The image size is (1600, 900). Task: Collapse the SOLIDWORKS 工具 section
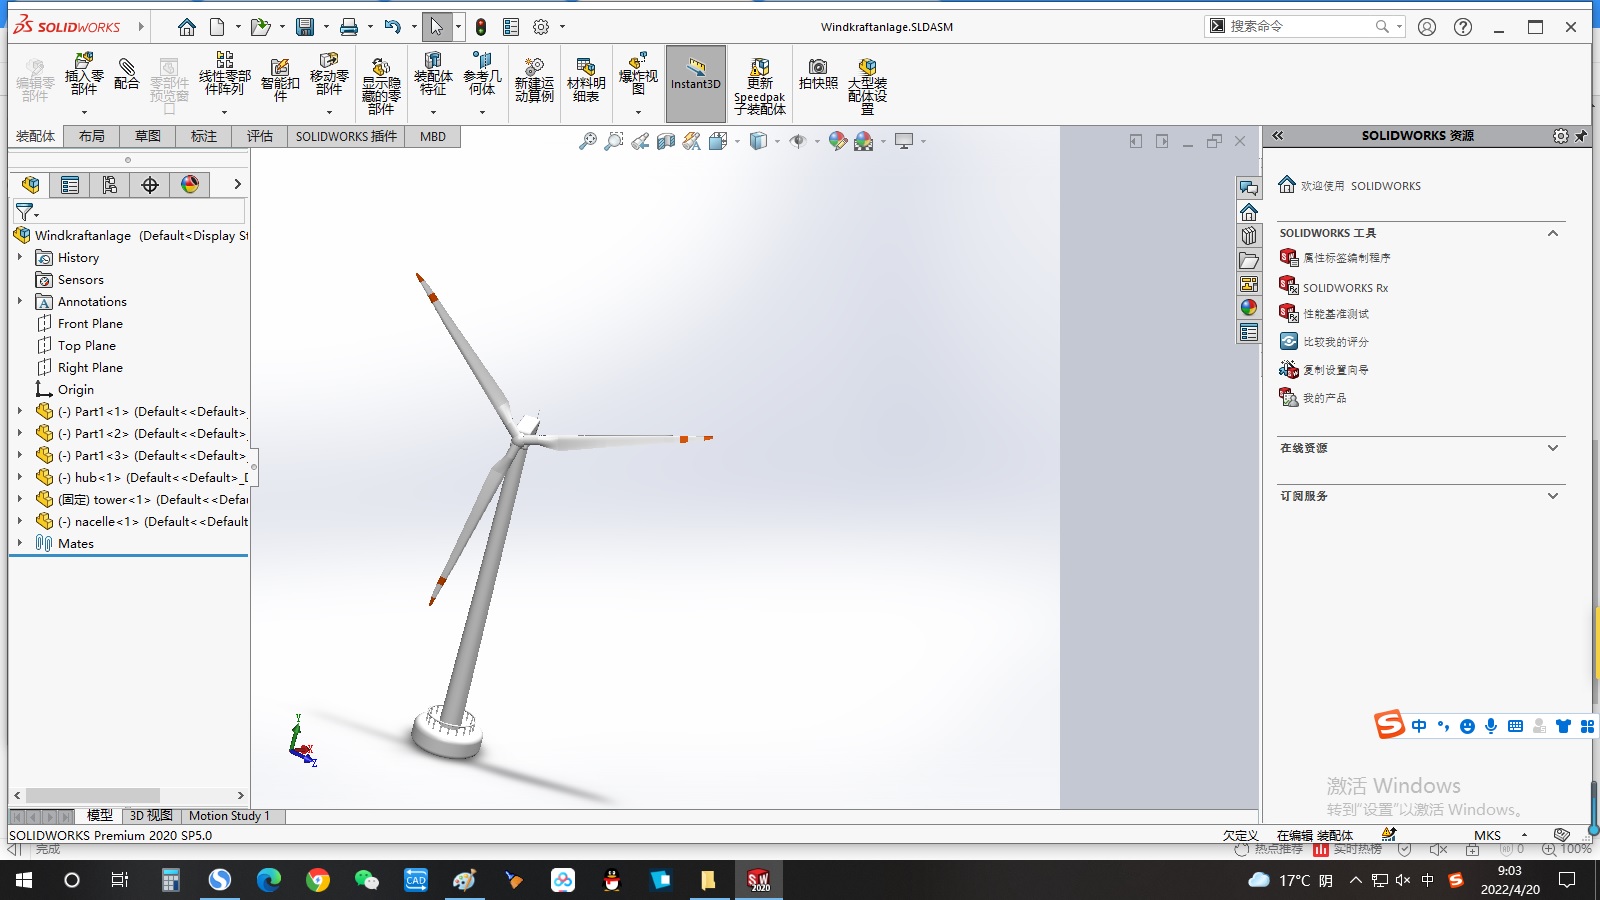pyautogui.click(x=1553, y=233)
